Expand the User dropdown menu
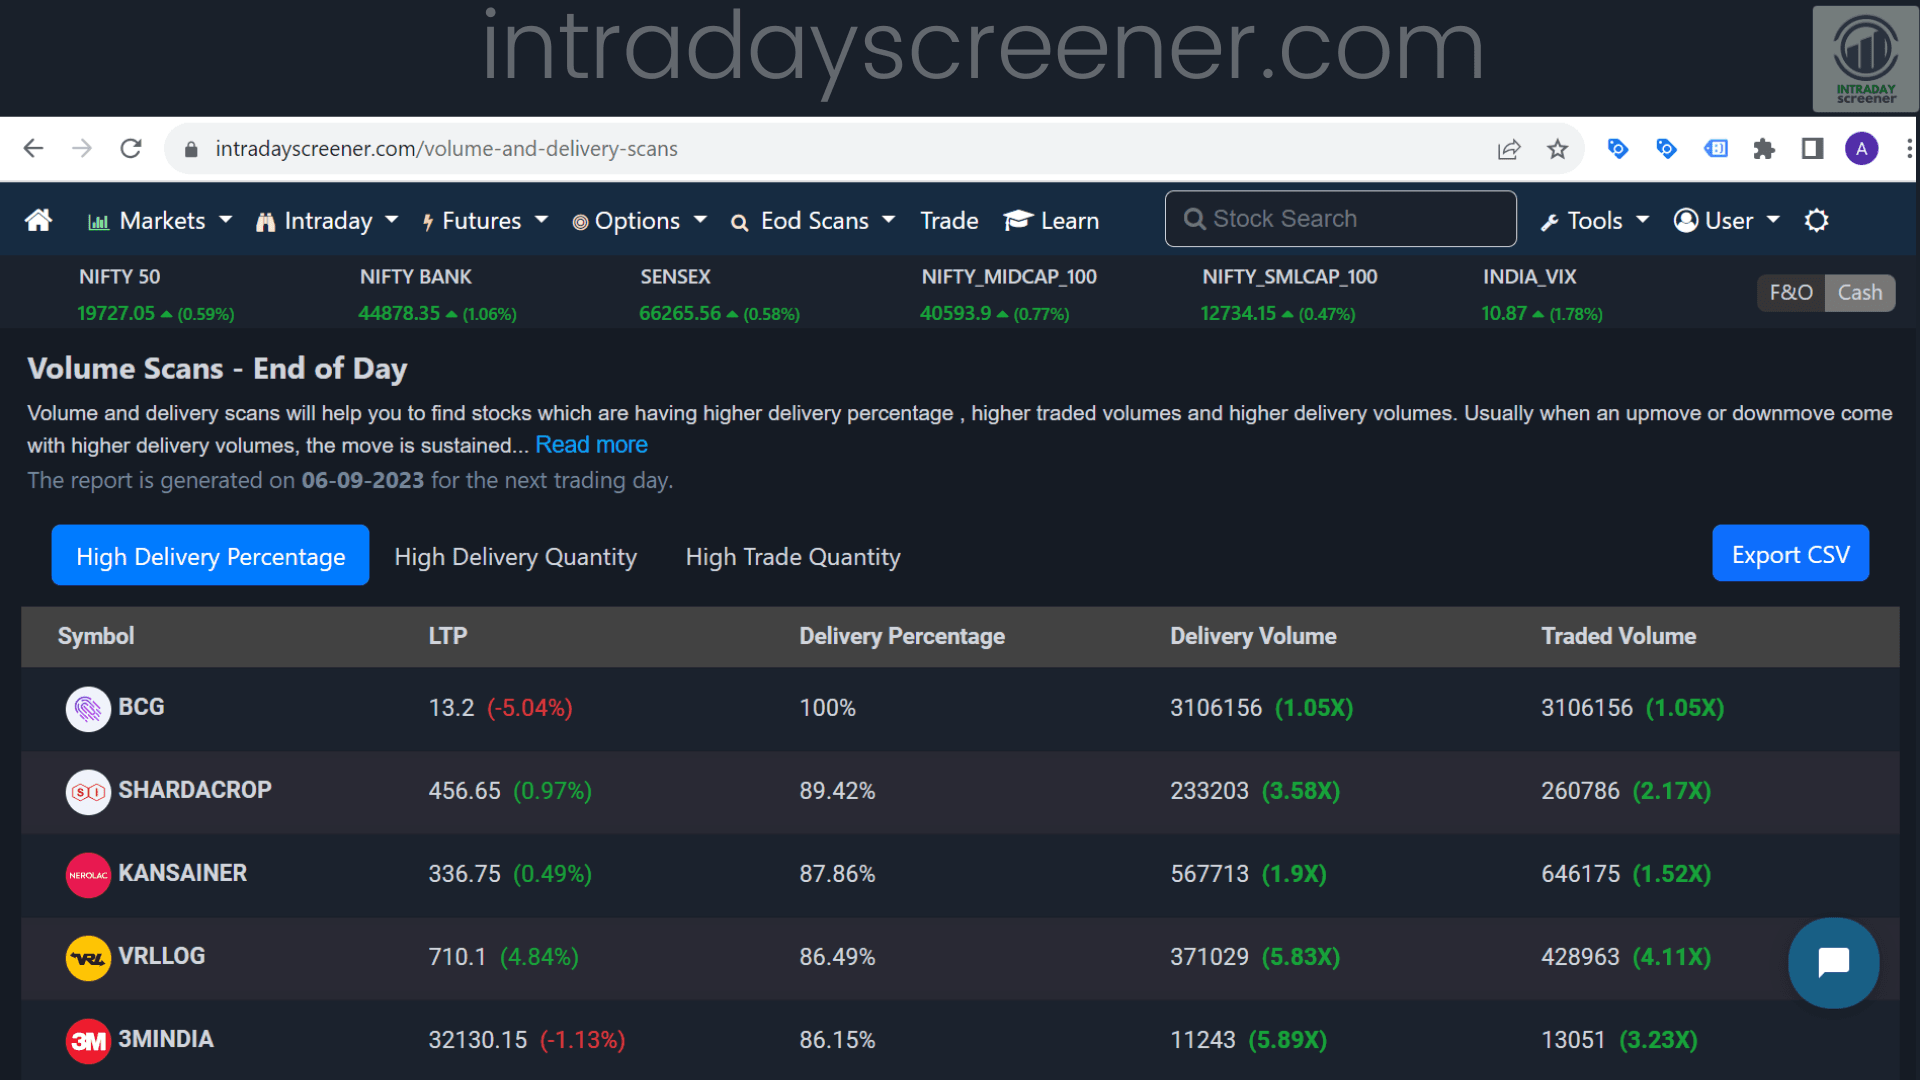Viewport: 1920px width, 1080px height. coord(1727,221)
